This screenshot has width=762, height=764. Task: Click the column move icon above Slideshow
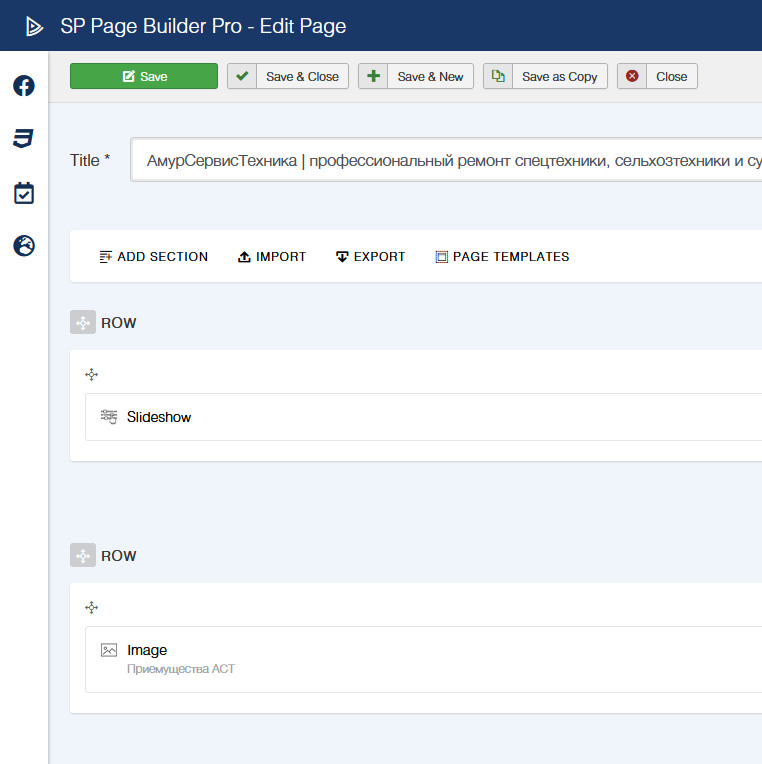[x=92, y=375]
